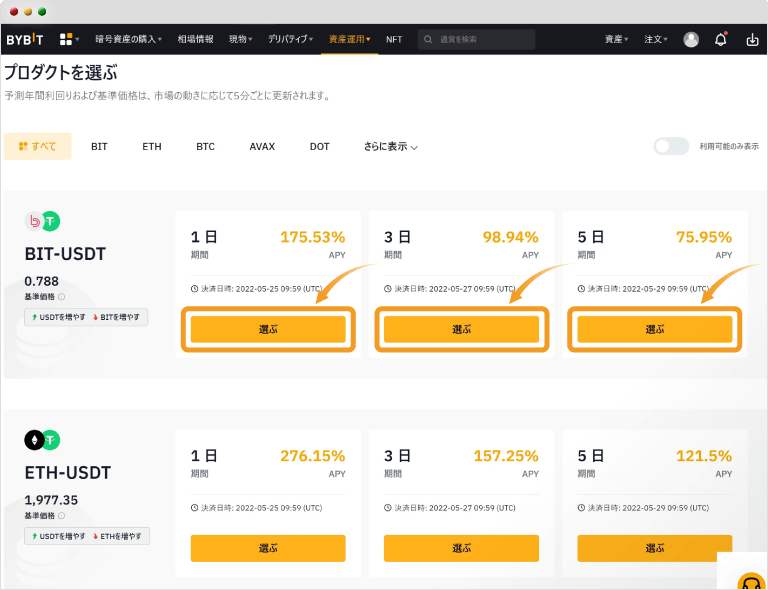Click the download app icon
Image resolution: width=768 pixels, height=590 pixels.
click(x=752, y=39)
